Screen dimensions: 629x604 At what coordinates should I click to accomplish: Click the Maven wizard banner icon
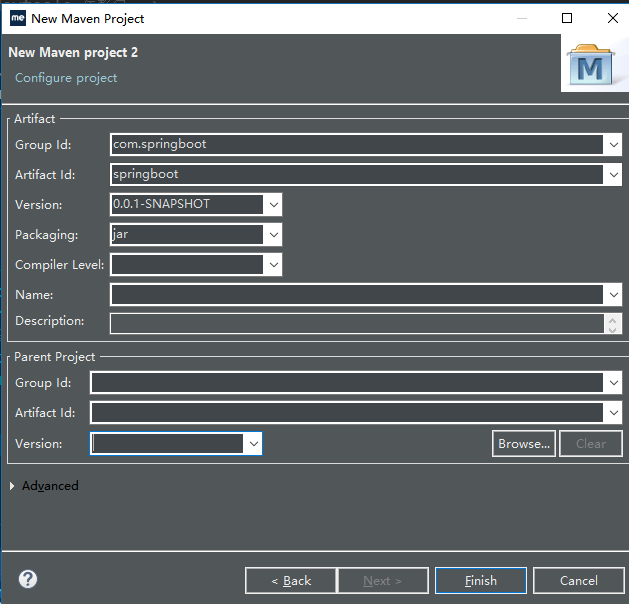593,66
